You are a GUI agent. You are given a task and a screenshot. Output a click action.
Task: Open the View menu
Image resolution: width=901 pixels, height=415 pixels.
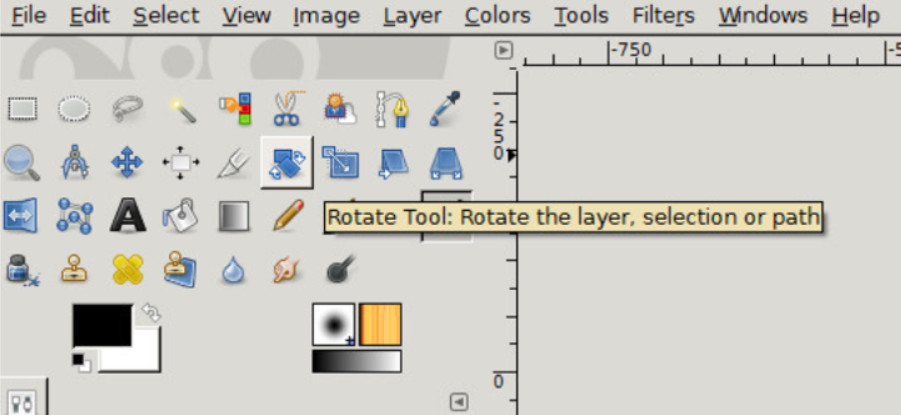coord(247,16)
